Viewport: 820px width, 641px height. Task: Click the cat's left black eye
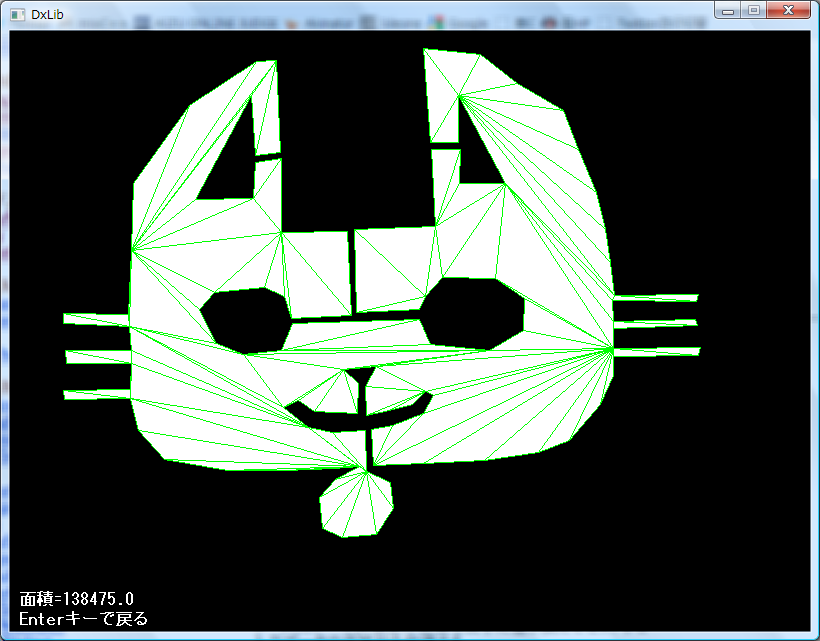click(245, 318)
